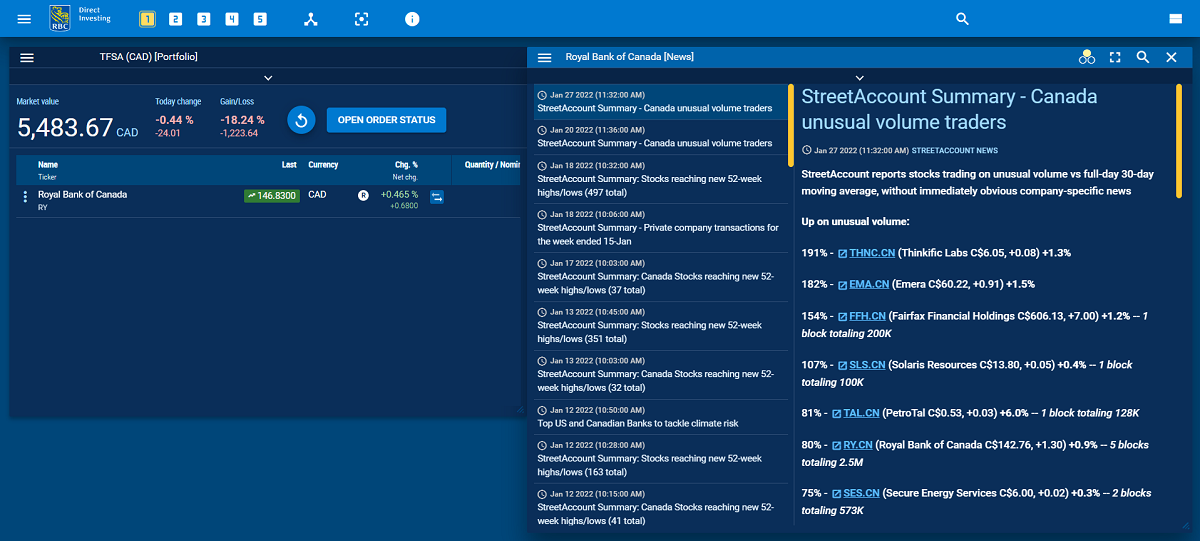Click the trade arrows icon for RY
The width and height of the screenshot is (1200, 541).
click(x=437, y=197)
